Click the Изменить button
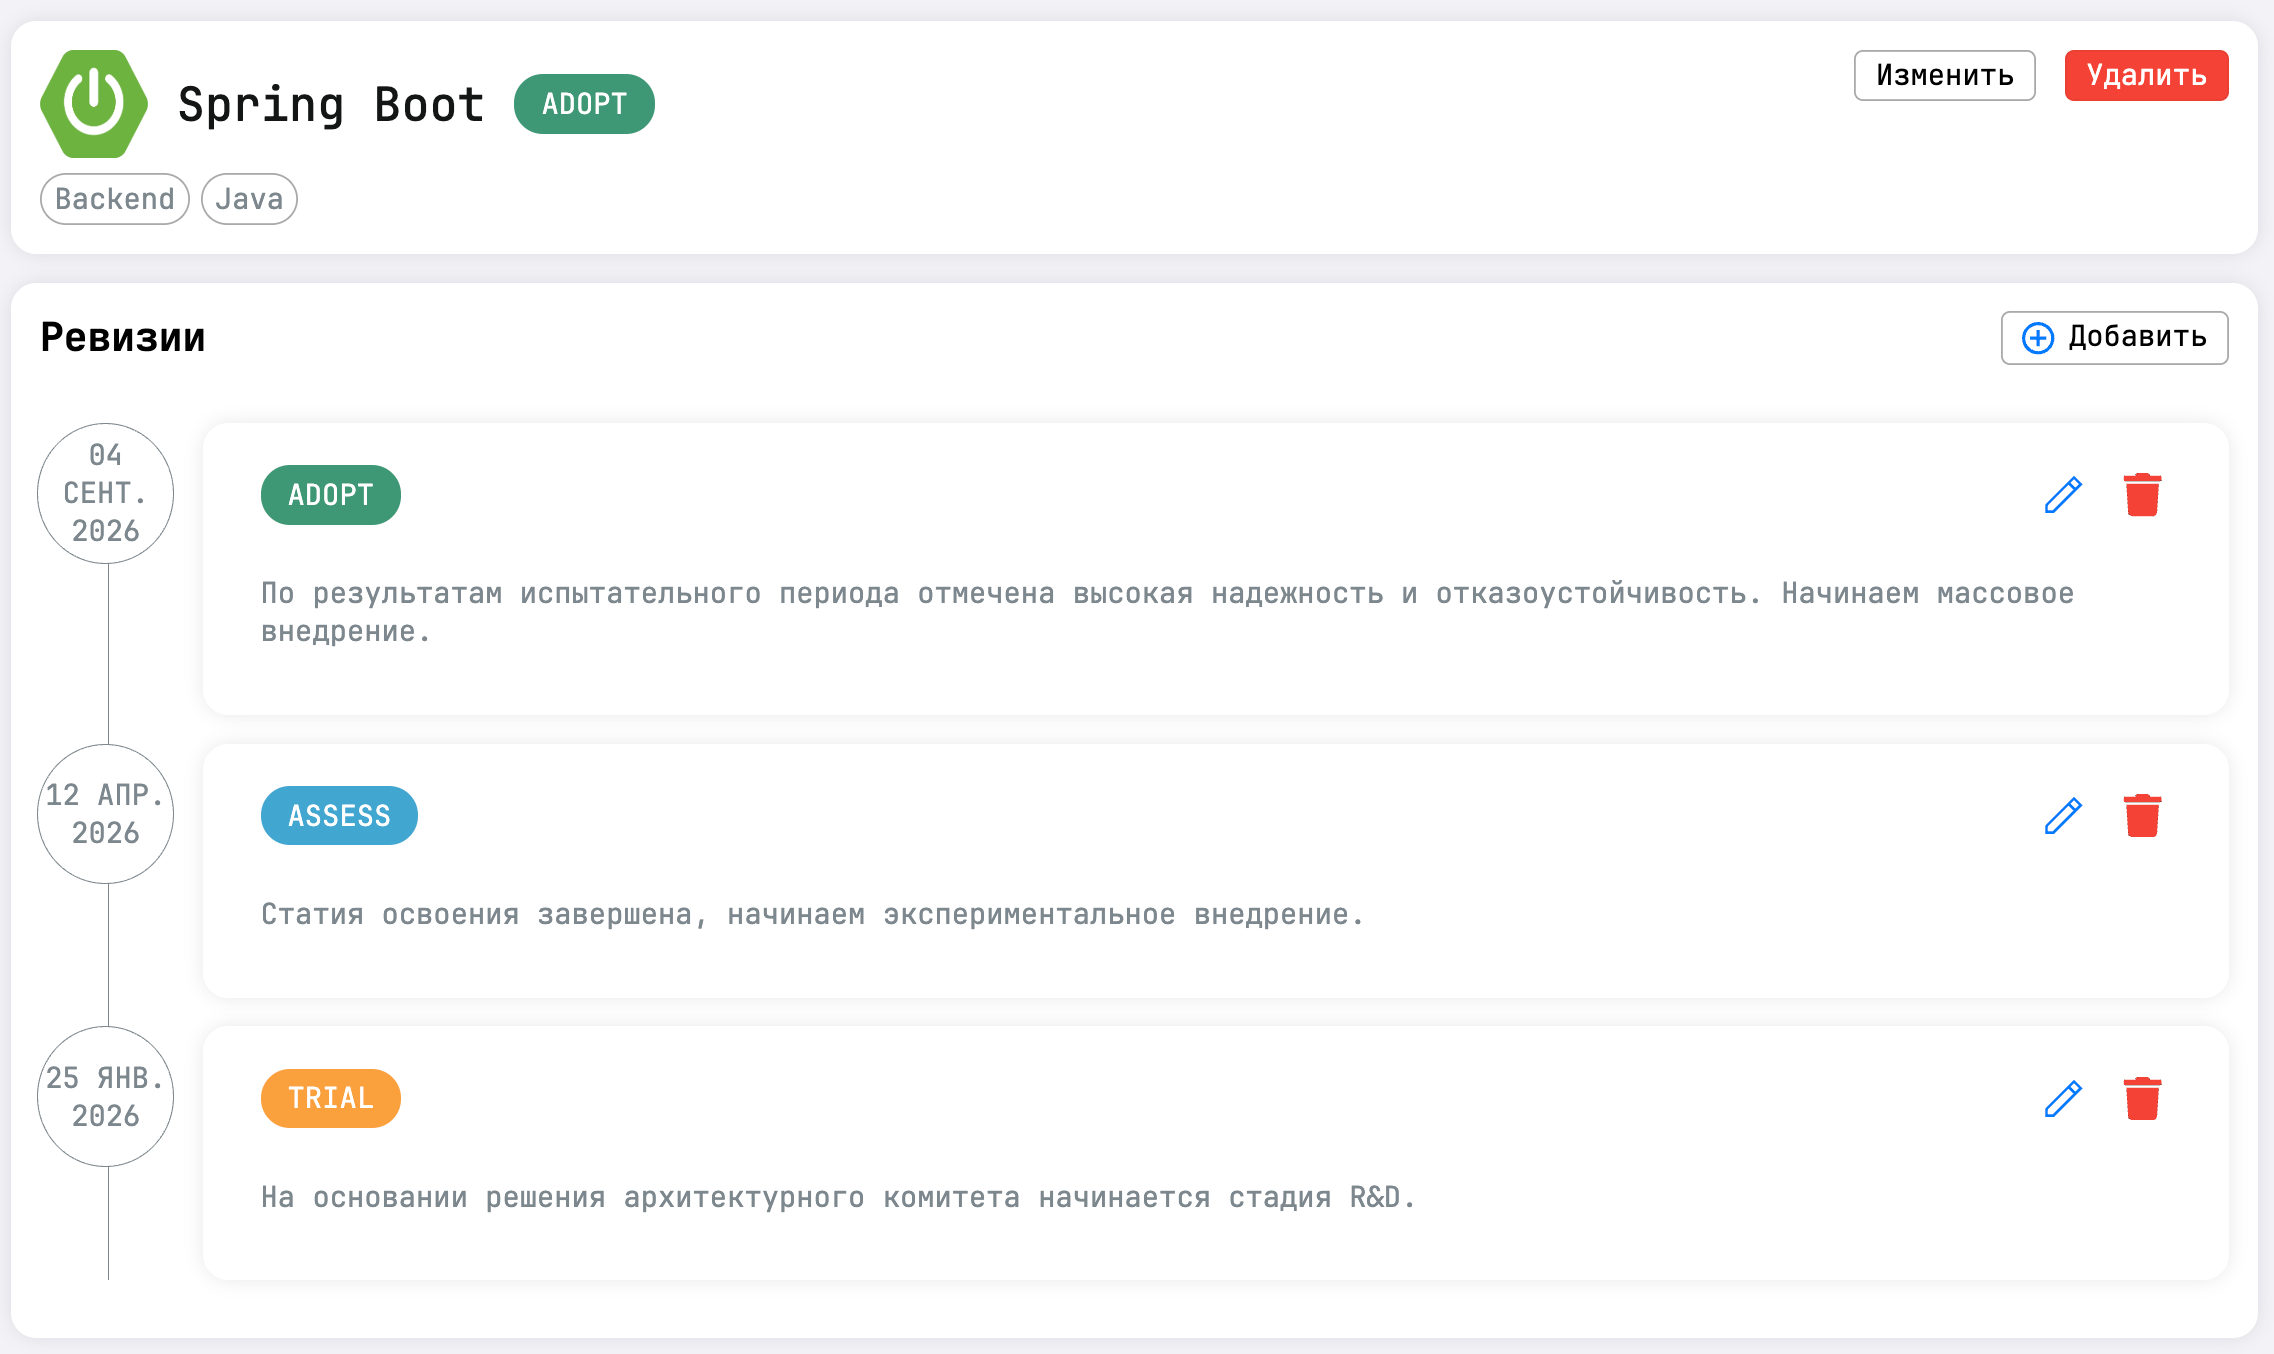 pyautogui.click(x=1944, y=75)
